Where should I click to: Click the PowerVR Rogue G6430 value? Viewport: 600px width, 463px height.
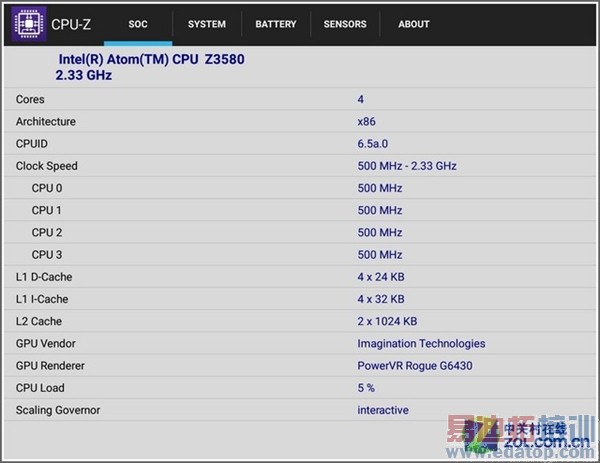pyautogui.click(x=415, y=366)
